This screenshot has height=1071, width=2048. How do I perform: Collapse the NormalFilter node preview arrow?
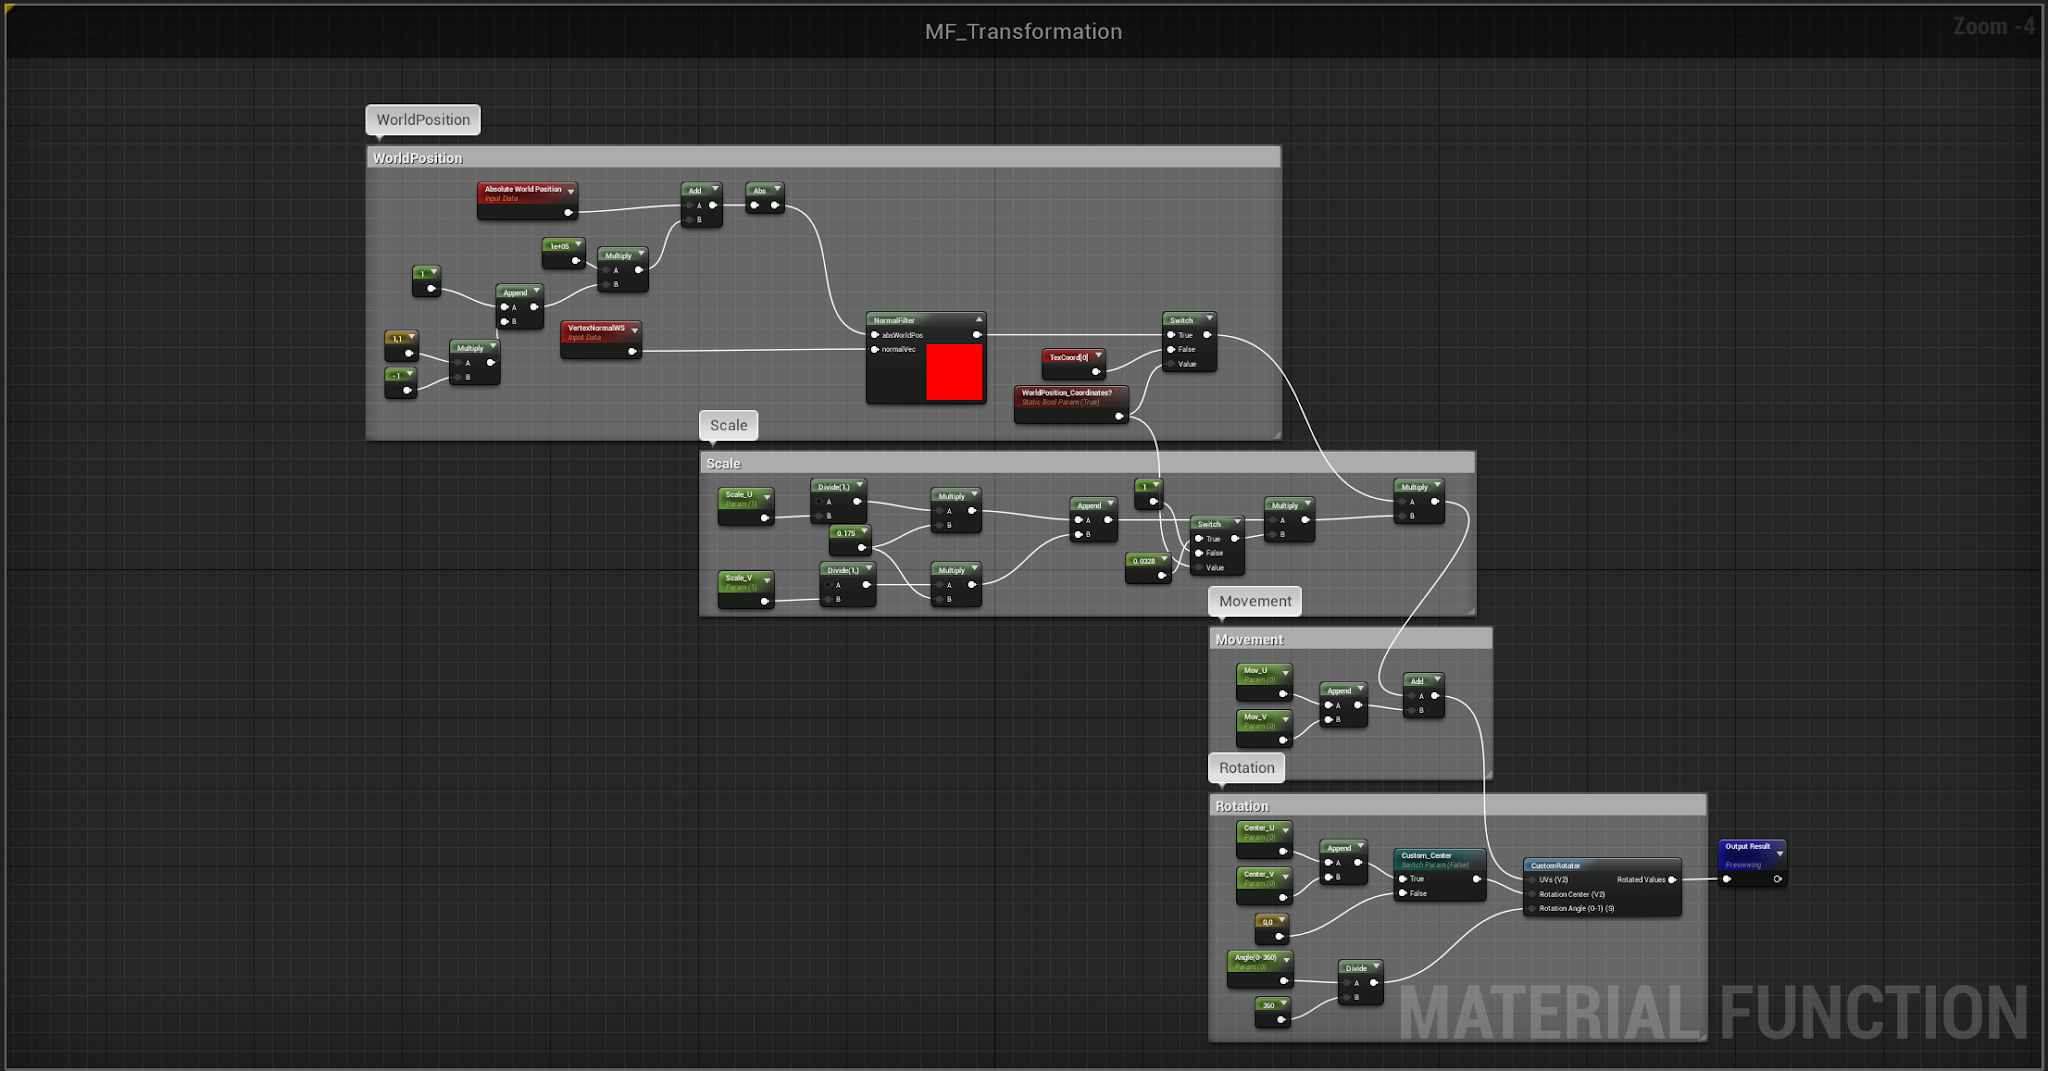979,319
